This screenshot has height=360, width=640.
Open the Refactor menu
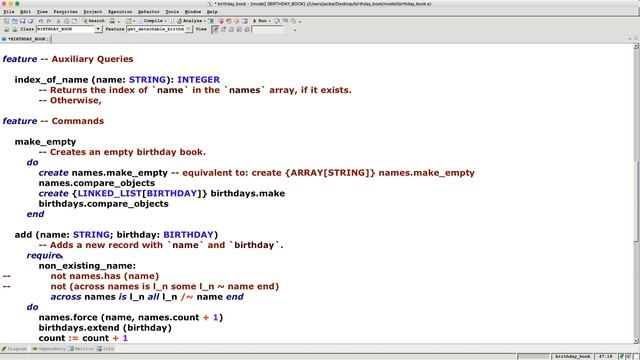(x=149, y=12)
